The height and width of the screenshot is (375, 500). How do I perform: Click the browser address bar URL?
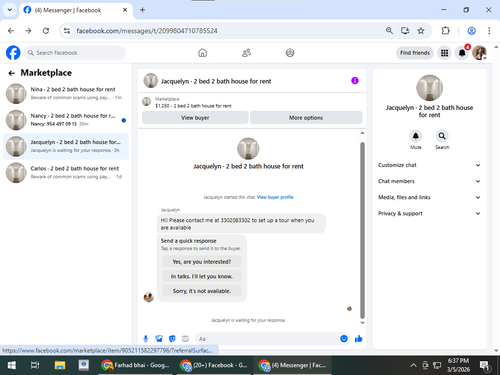coord(147,31)
